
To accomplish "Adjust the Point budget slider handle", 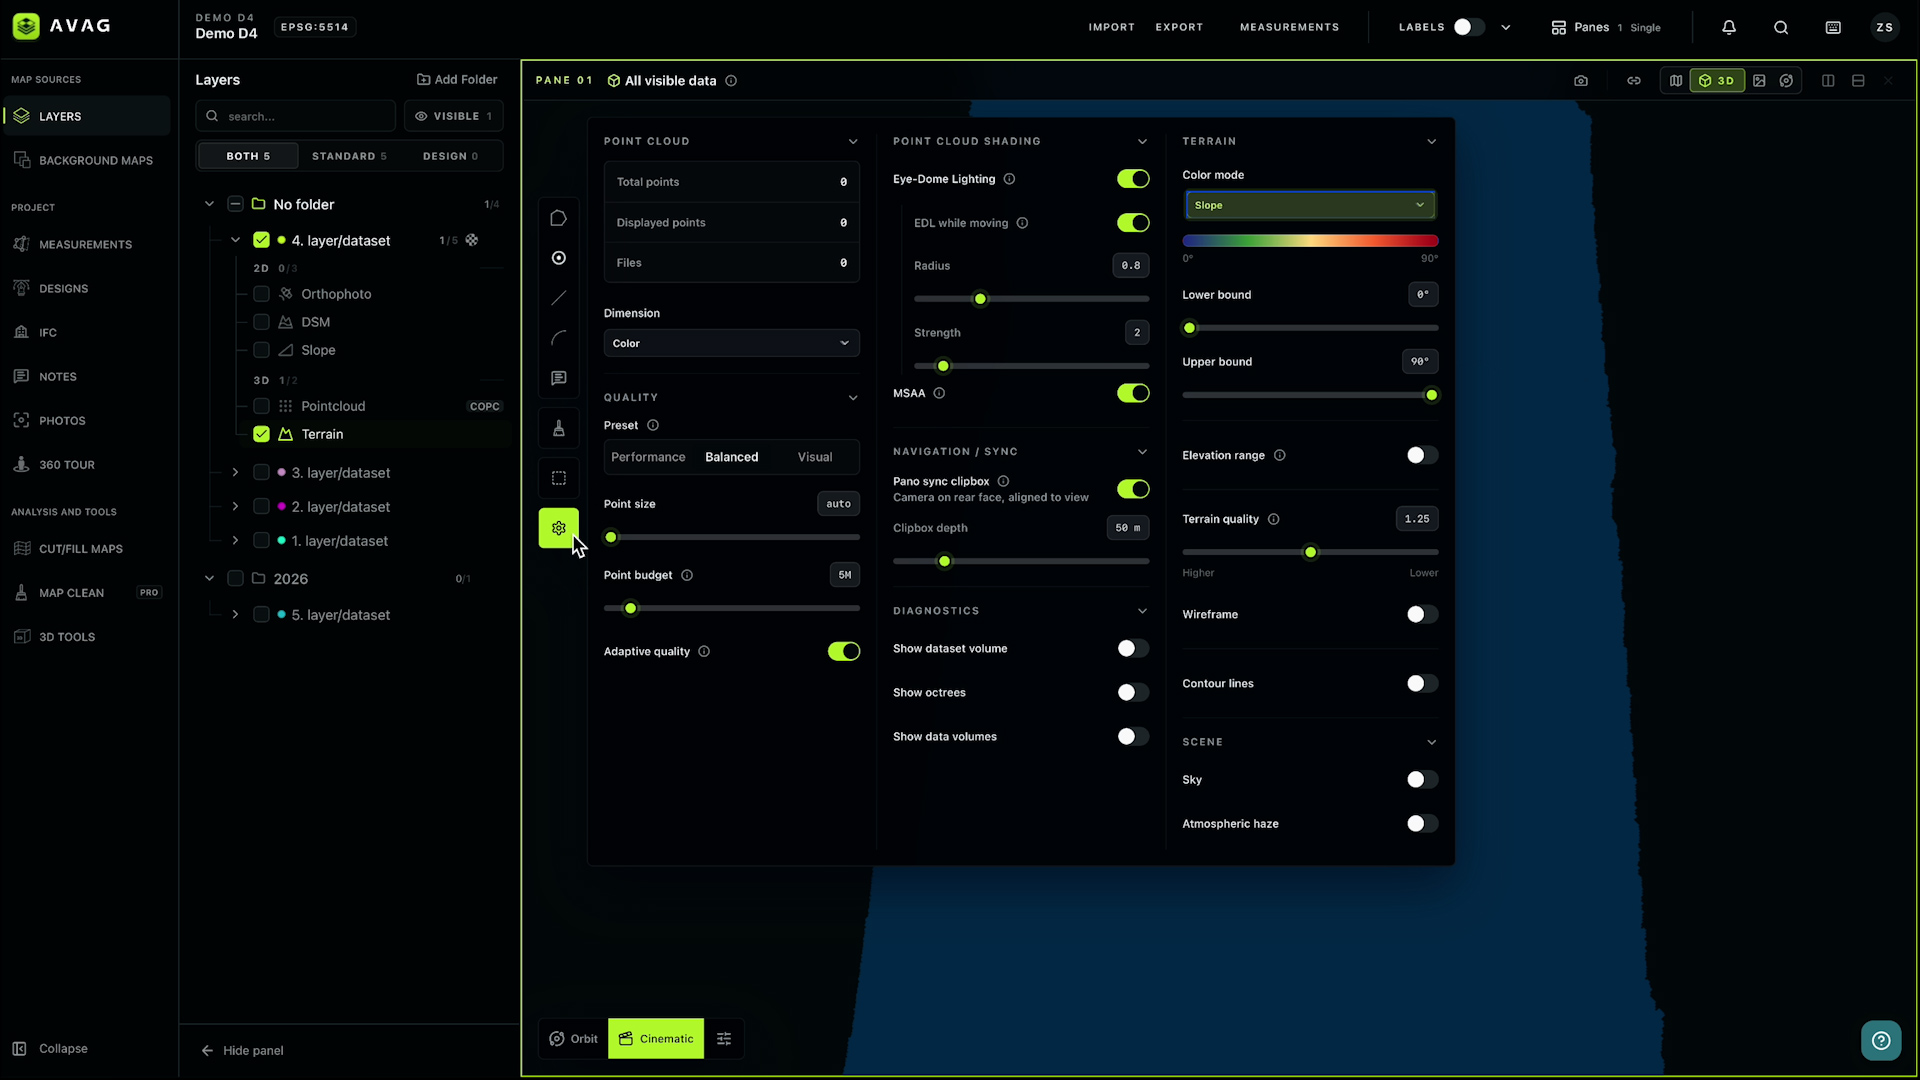I will tap(630, 608).
